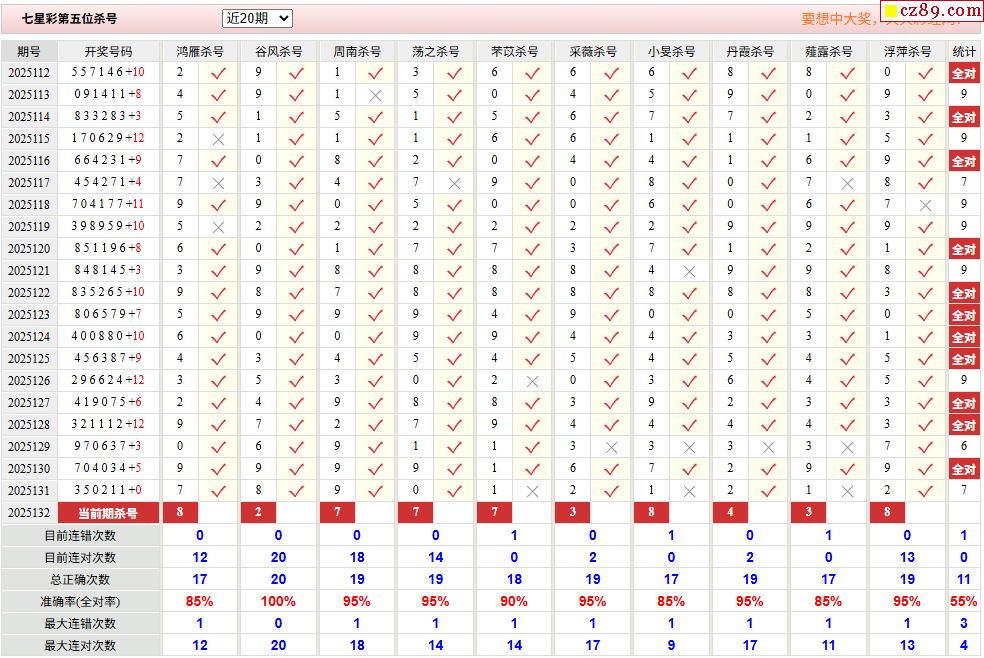Click the 全对 badge for issue 2025112
This screenshot has height=658, width=984.
pyautogui.click(x=964, y=73)
